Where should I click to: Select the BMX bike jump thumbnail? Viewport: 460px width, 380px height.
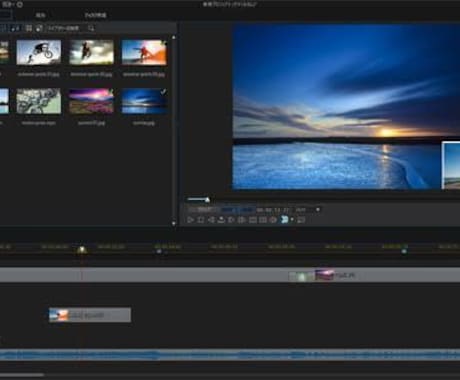coord(39,52)
